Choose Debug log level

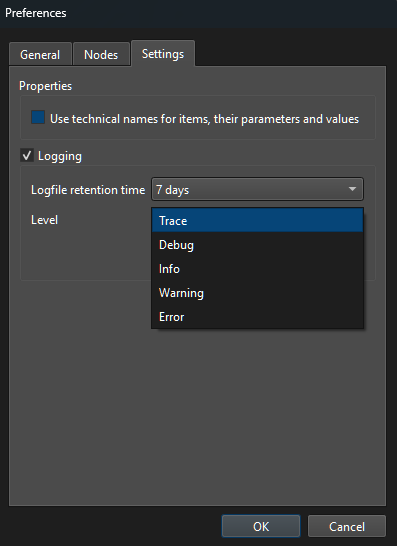click(257, 244)
